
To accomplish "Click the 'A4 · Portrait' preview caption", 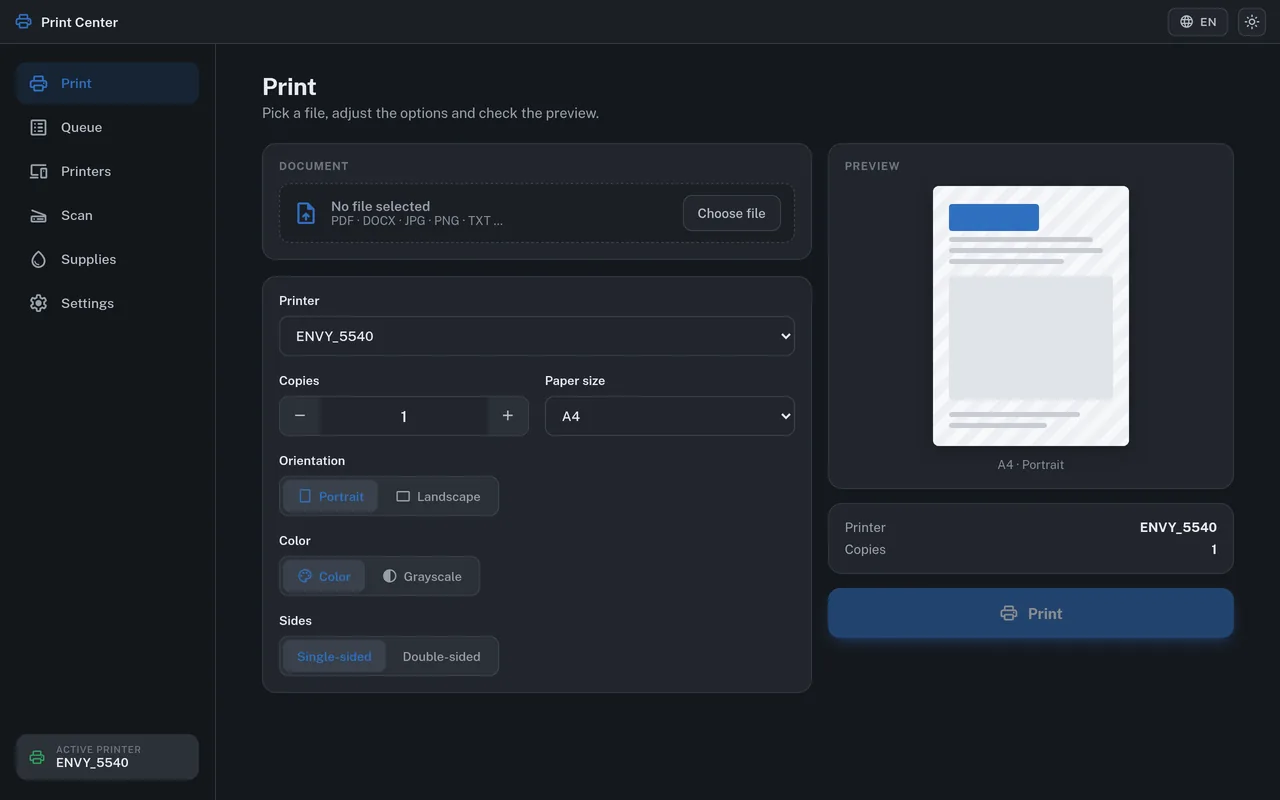I will (x=1031, y=465).
